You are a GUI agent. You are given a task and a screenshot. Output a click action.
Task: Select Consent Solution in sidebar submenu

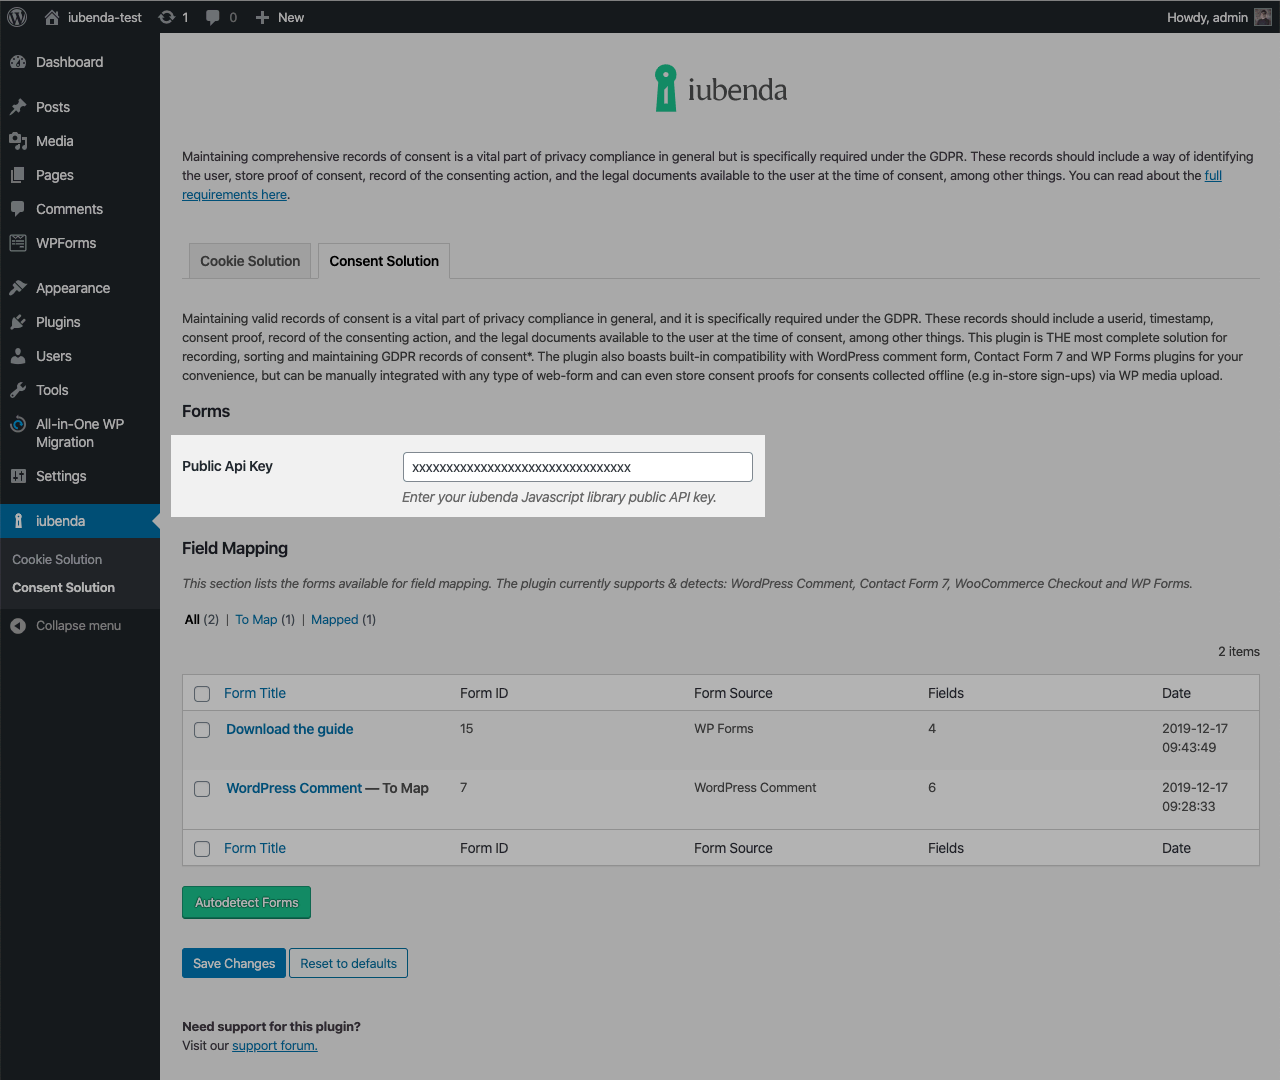[x=63, y=588]
